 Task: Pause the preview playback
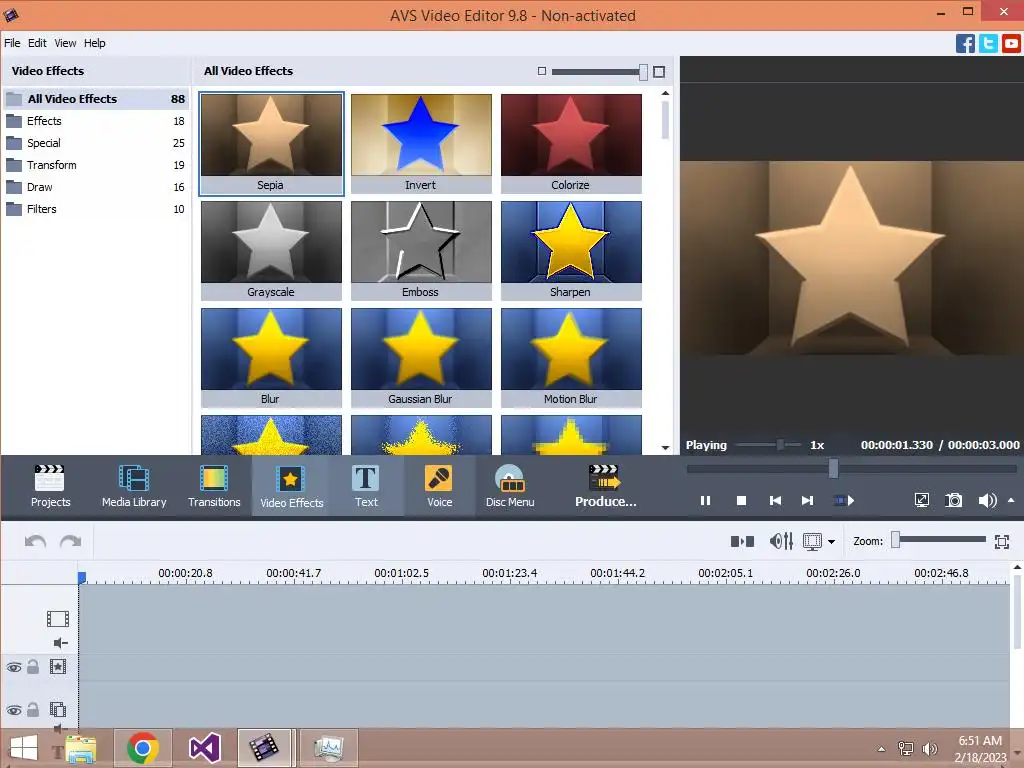pos(705,501)
